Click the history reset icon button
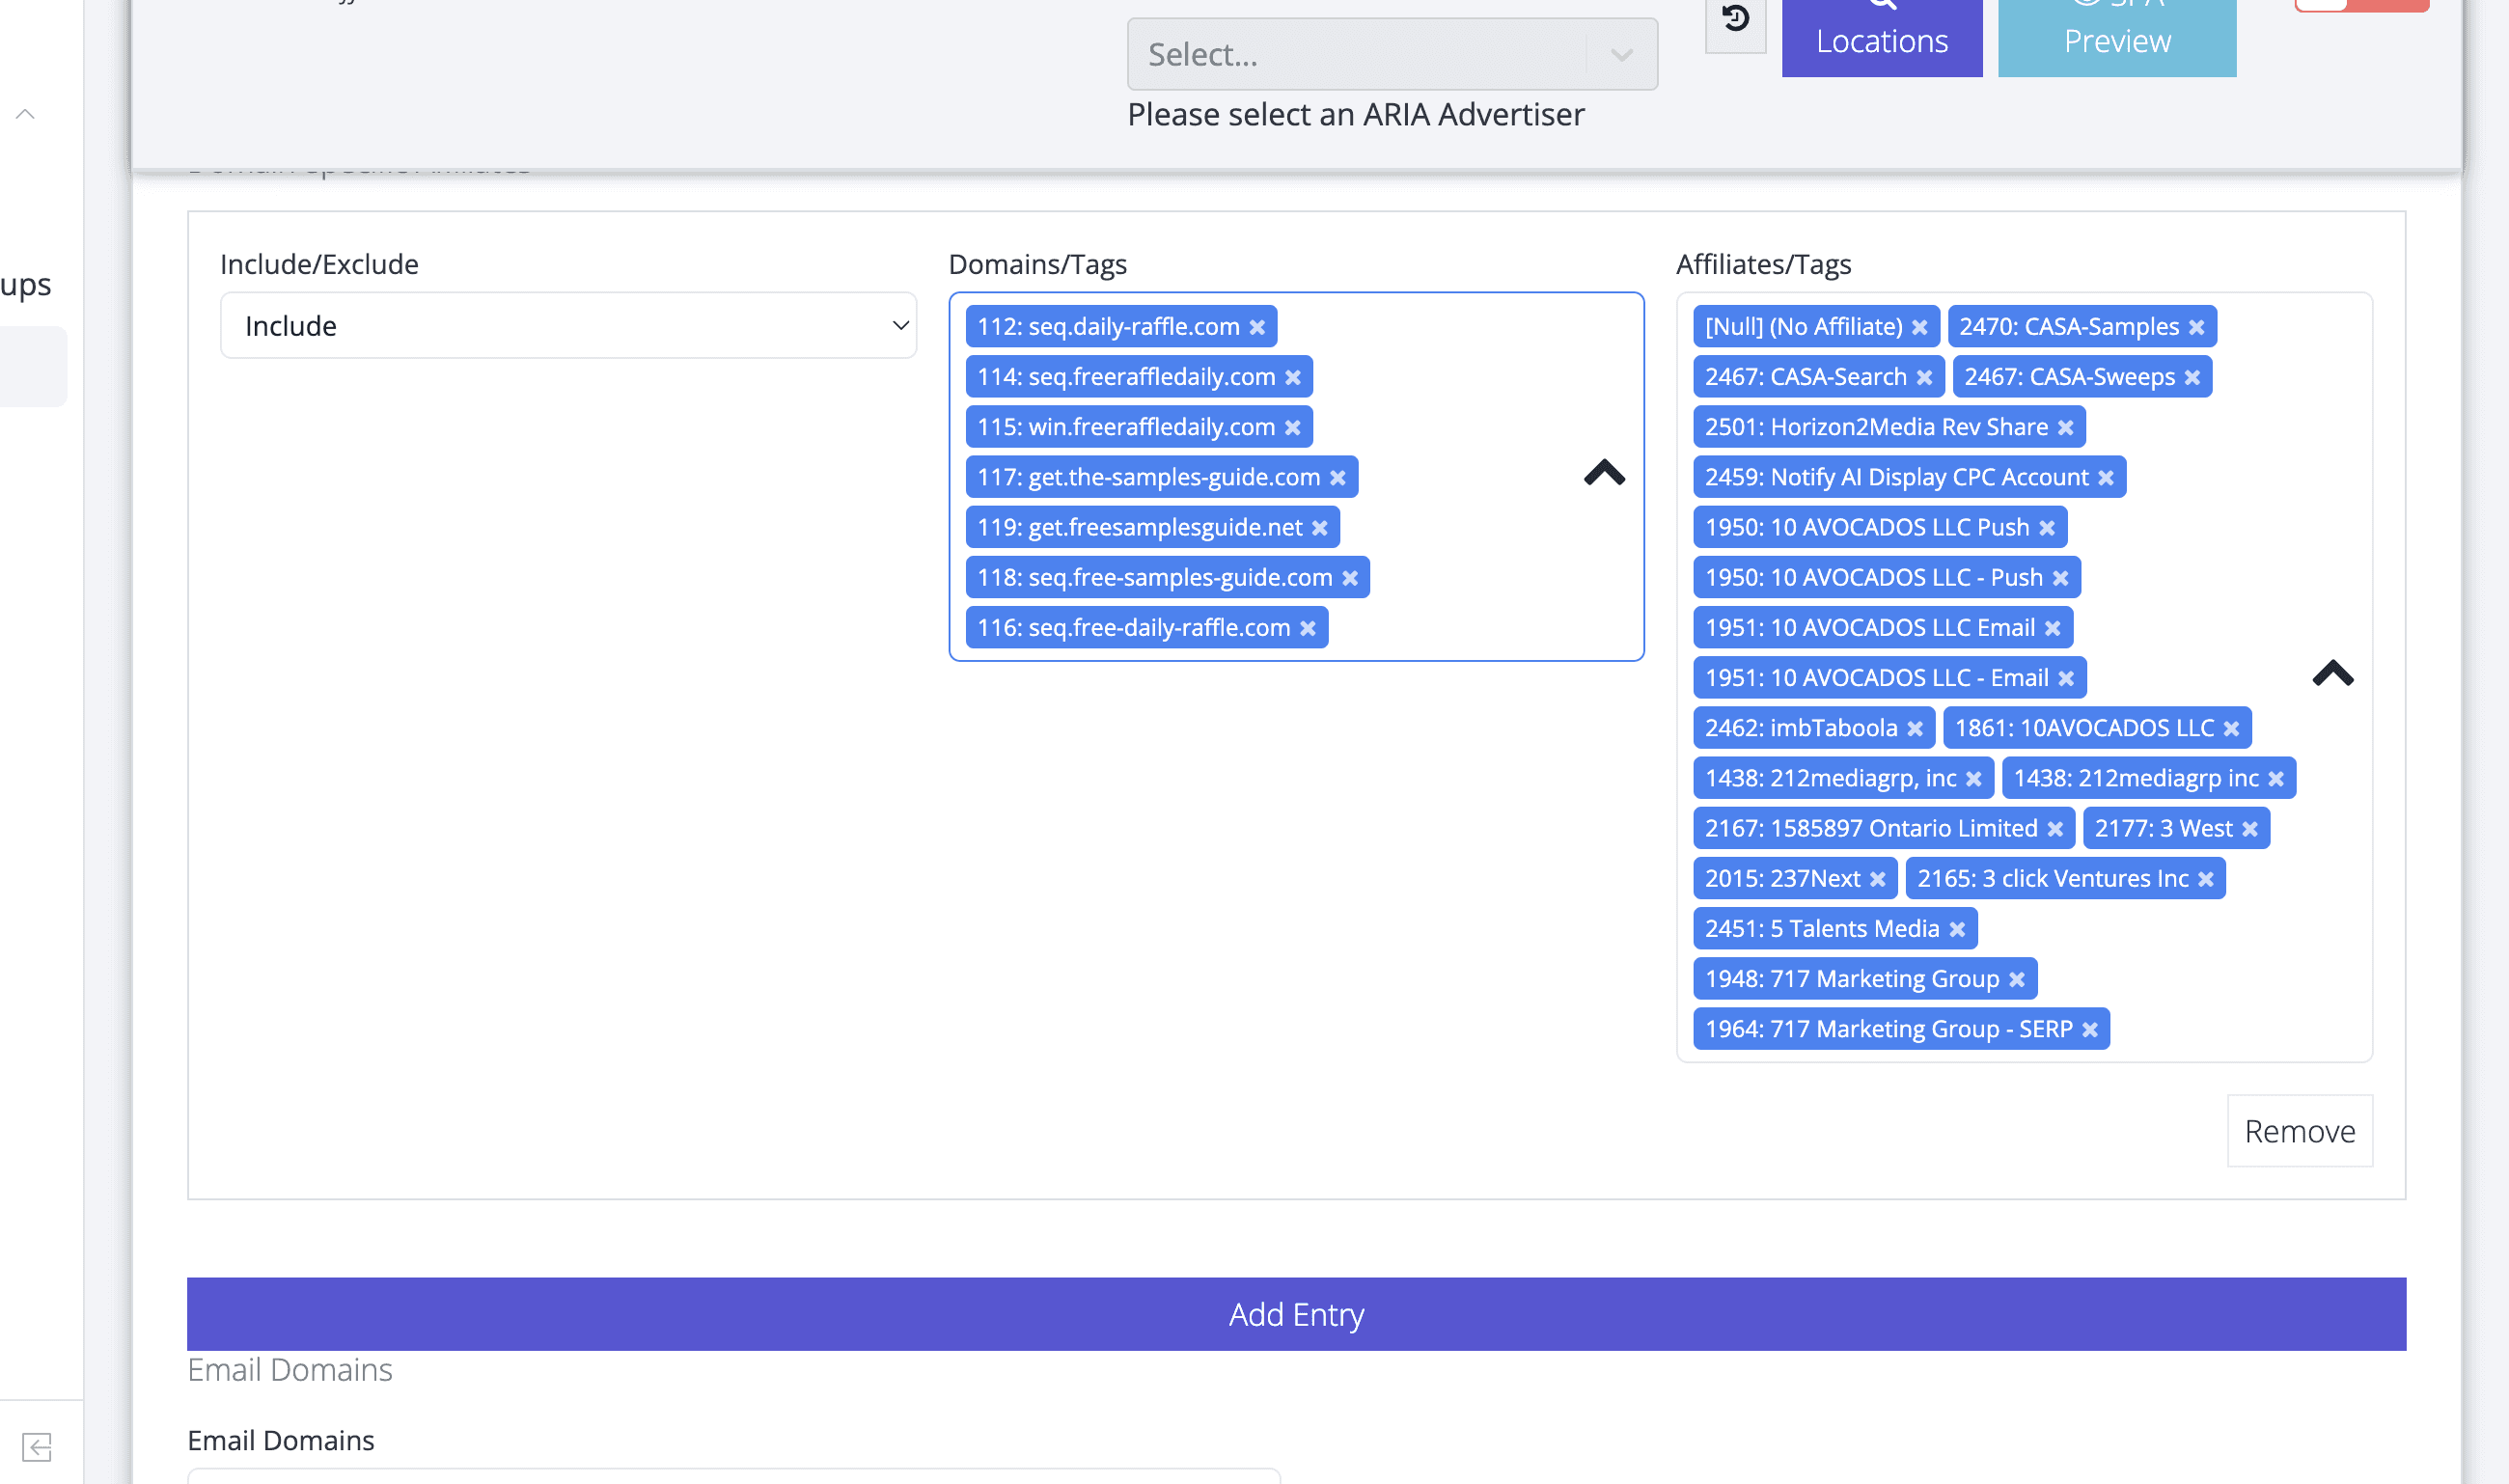 point(1736,20)
